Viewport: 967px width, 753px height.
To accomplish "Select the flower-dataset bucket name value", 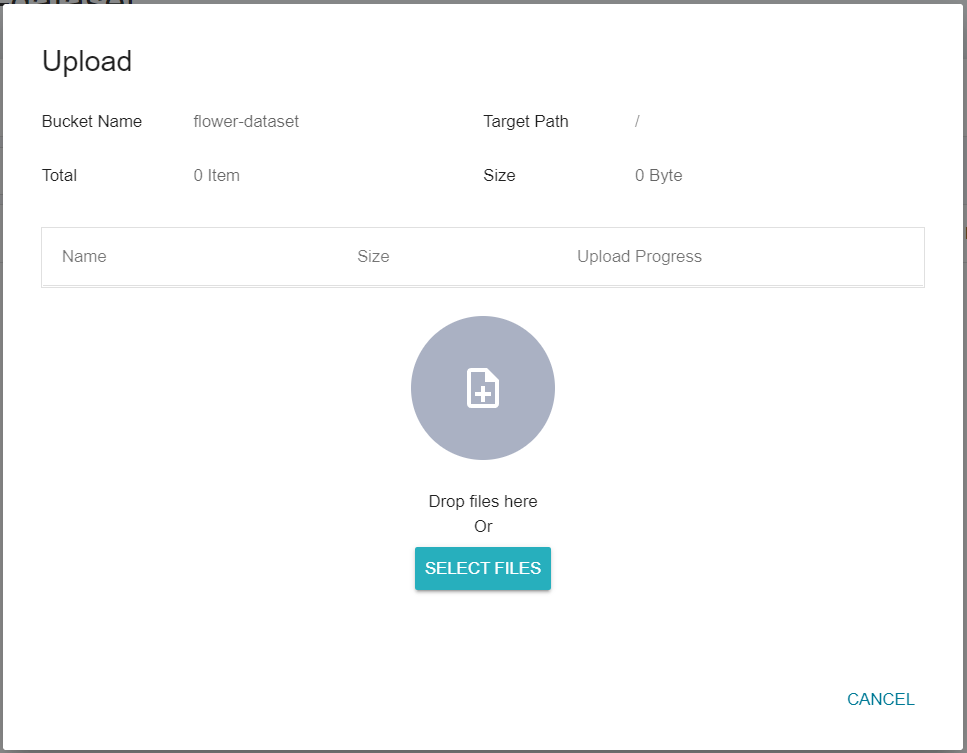I will click(246, 121).
